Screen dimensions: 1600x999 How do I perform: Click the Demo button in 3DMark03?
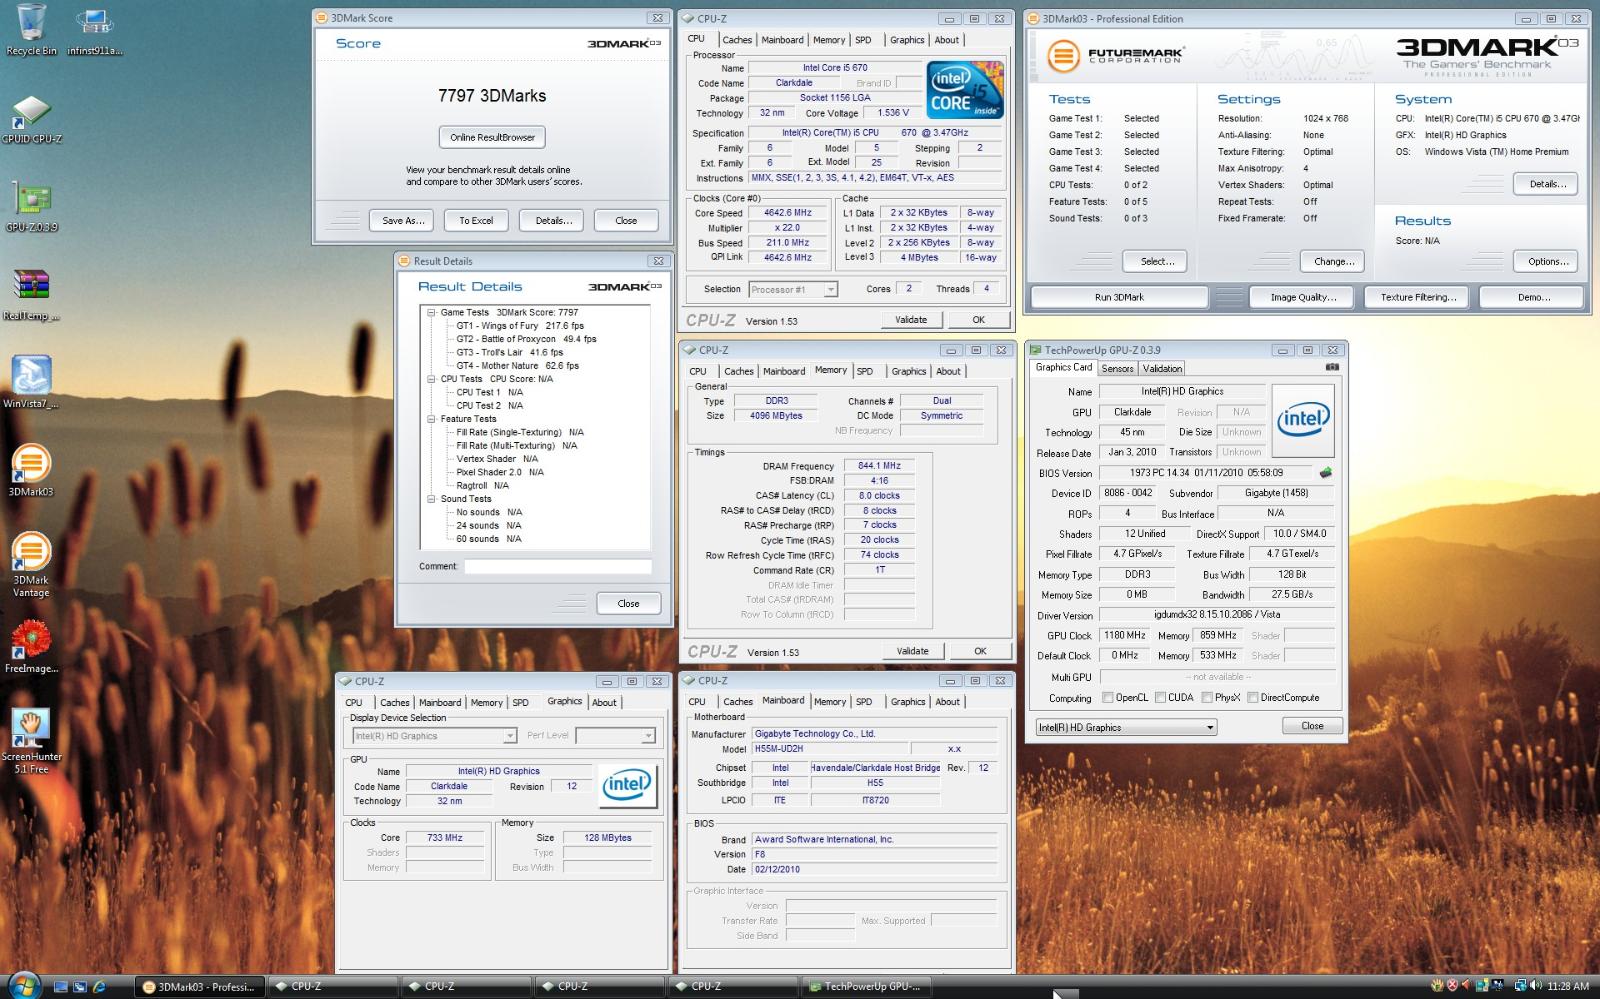(1533, 297)
